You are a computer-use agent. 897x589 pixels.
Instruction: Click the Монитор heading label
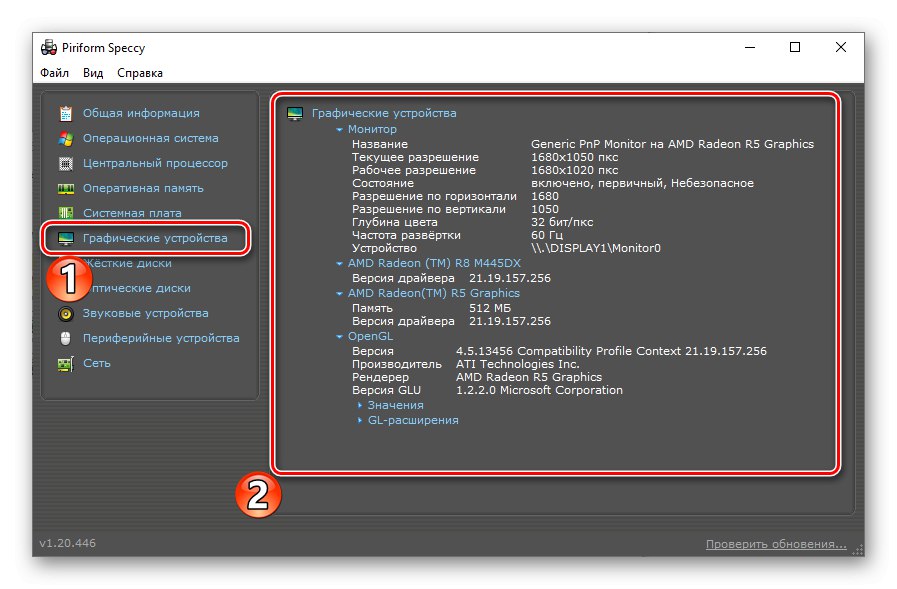[x=372, y=129]
